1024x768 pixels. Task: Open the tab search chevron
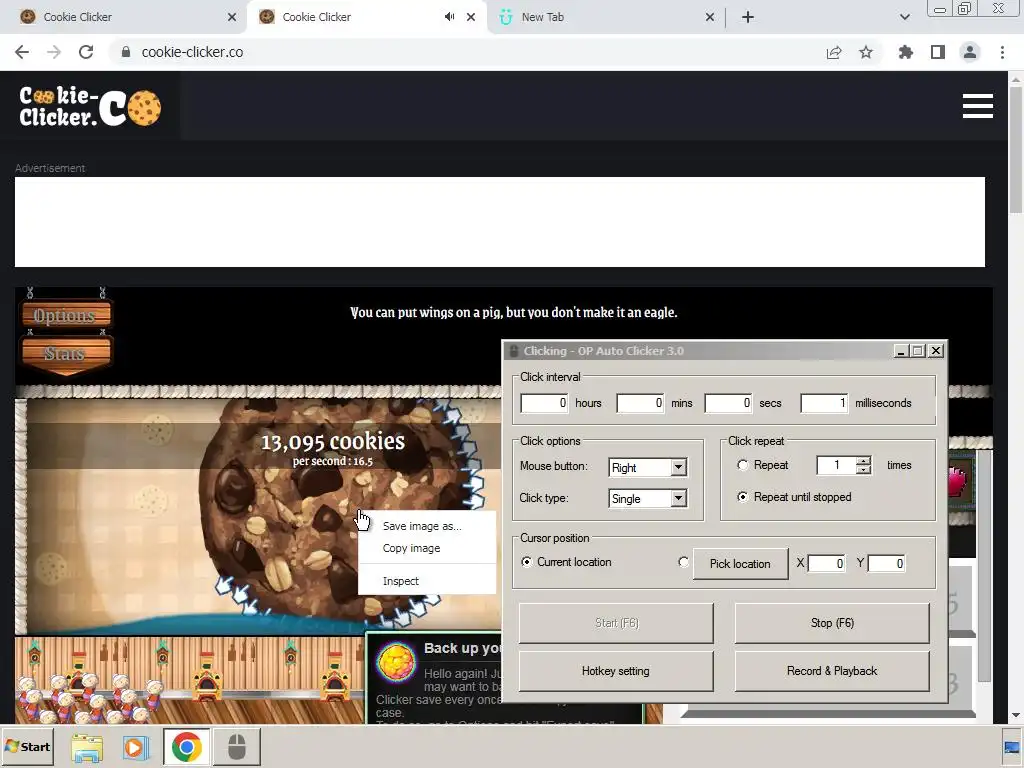[x=904, y=17]
